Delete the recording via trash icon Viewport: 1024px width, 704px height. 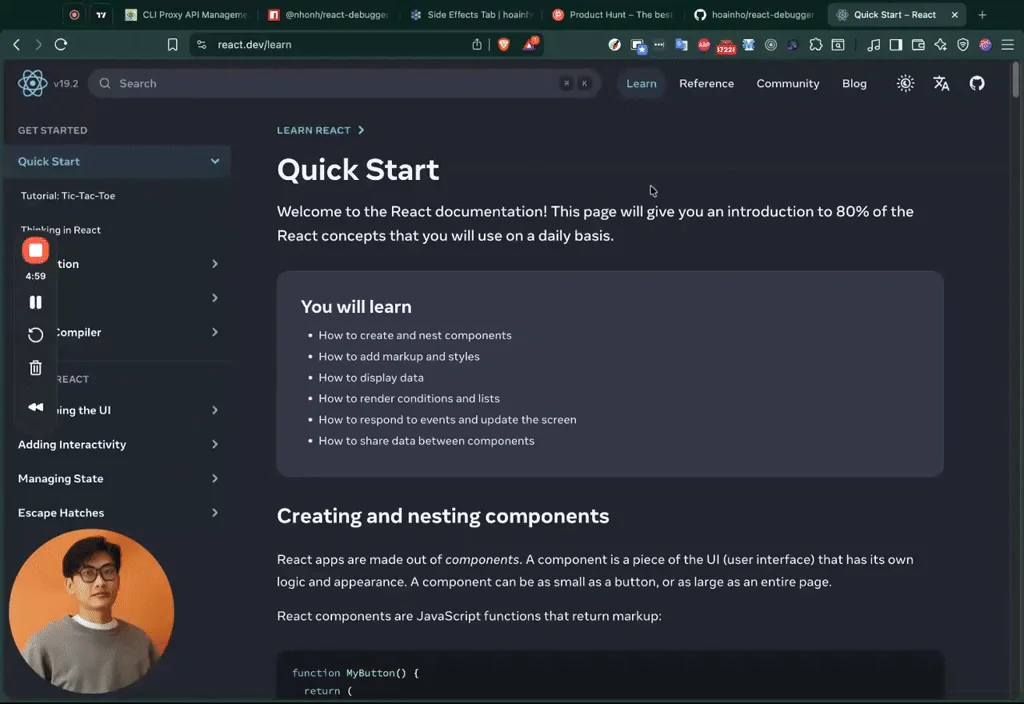[x=35, y=367]
